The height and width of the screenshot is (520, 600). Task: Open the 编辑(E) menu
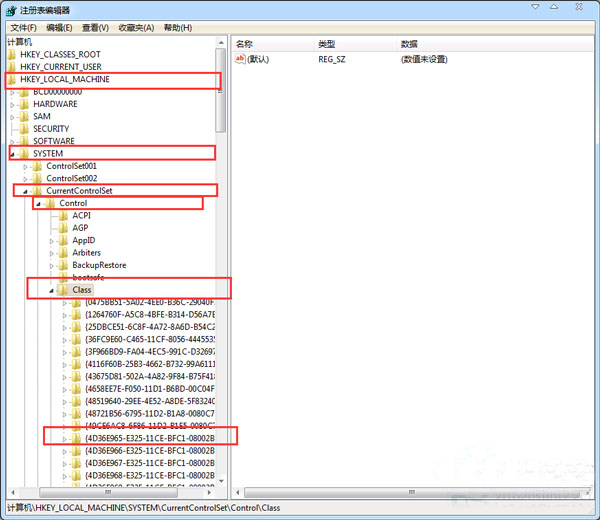[x=59, y=28]
